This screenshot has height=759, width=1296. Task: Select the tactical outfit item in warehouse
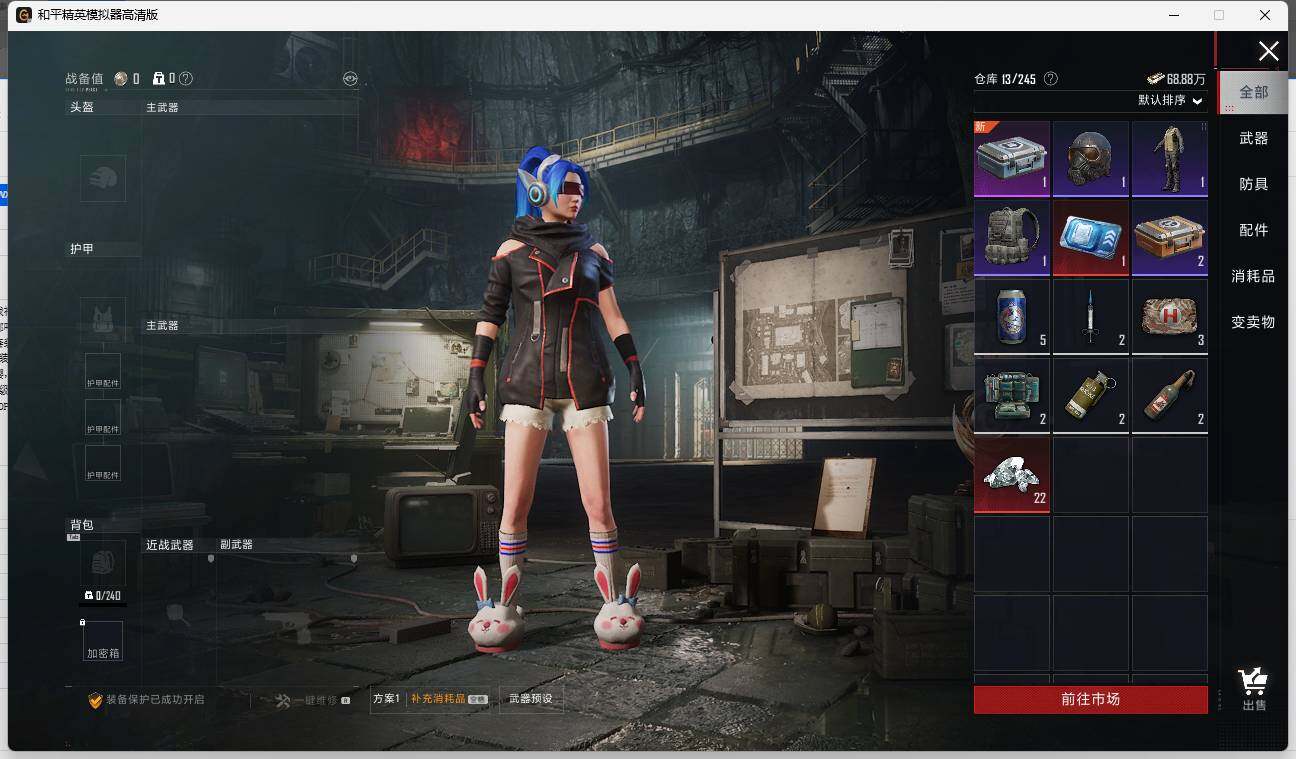click(1169, 158)
